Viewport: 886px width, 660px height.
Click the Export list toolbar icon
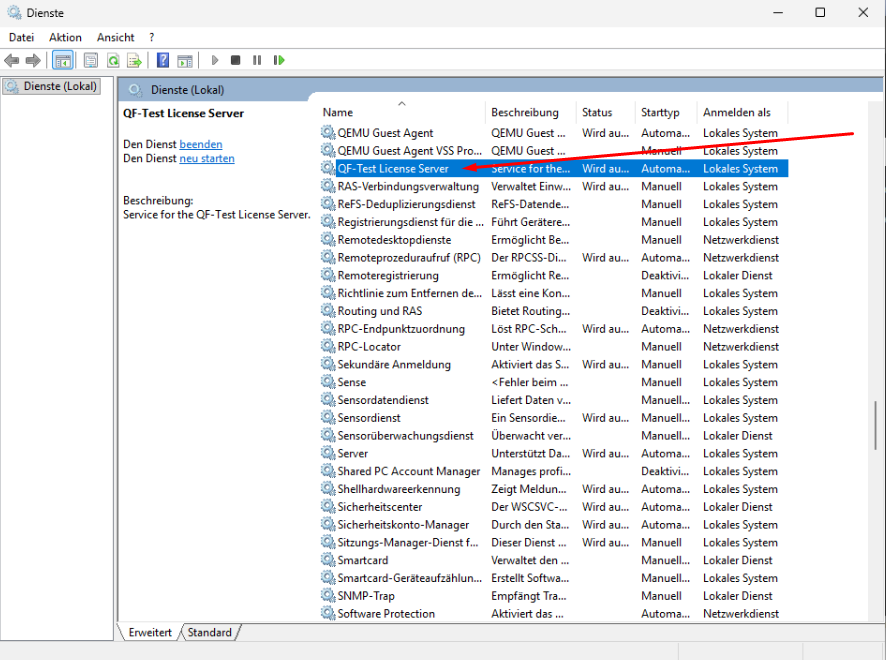(x=134, y=60)
